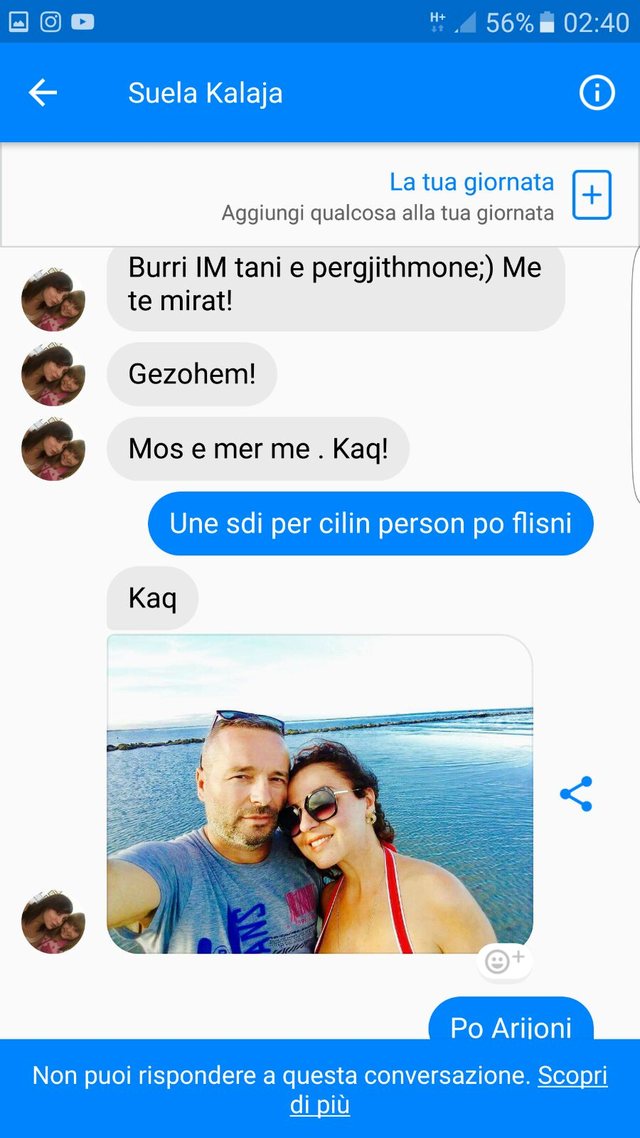
Task: Open the beach selfie photo
Action: (320, 794)
